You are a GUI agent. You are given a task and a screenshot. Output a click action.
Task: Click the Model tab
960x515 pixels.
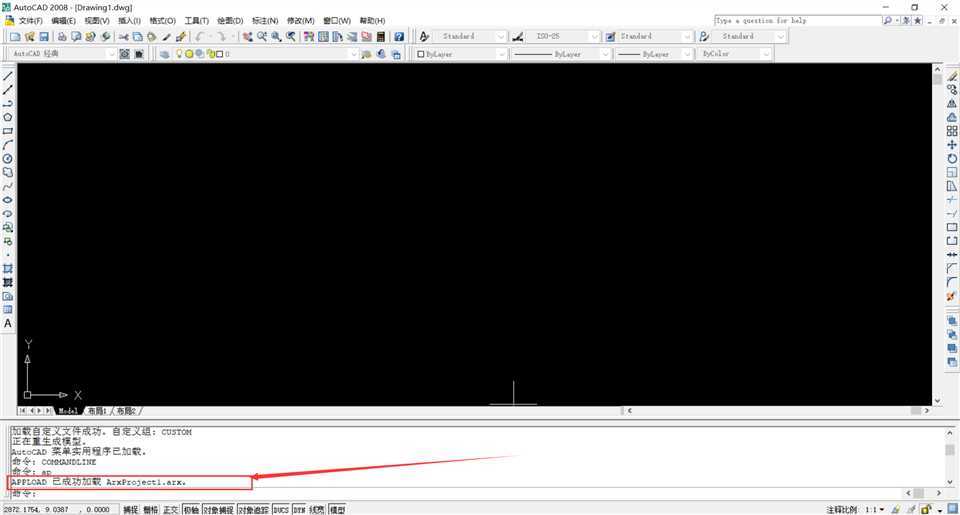(67, 411)
